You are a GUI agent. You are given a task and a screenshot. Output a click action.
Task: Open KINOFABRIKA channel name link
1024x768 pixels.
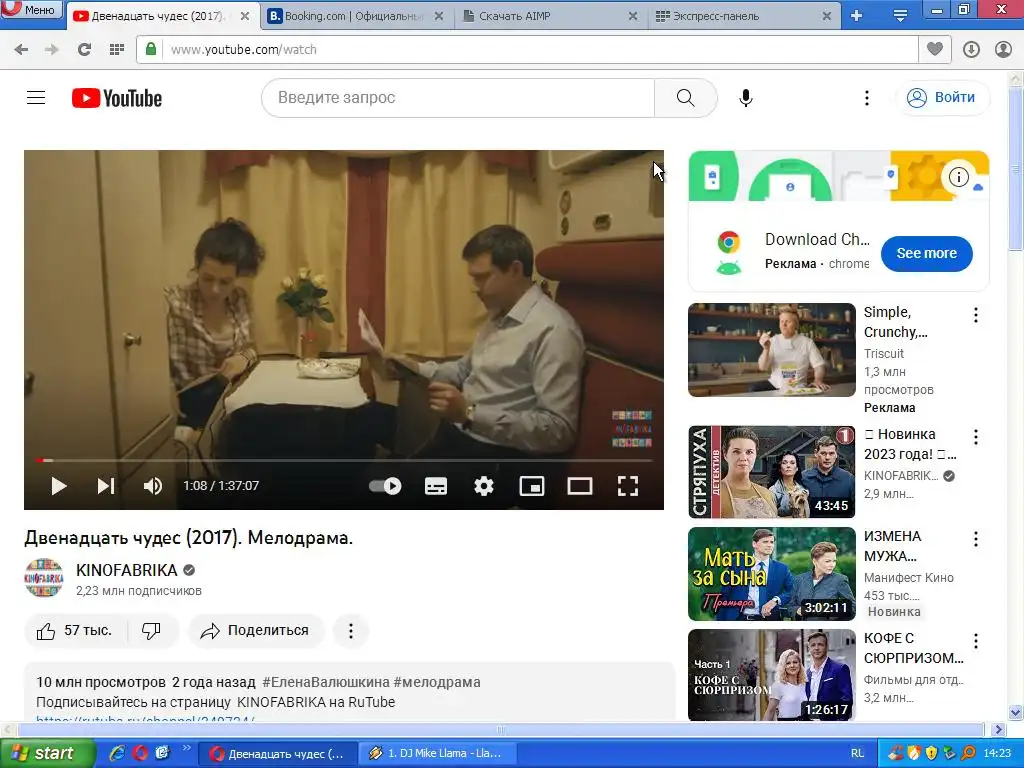pyautogui.click(x=127, y=570)
